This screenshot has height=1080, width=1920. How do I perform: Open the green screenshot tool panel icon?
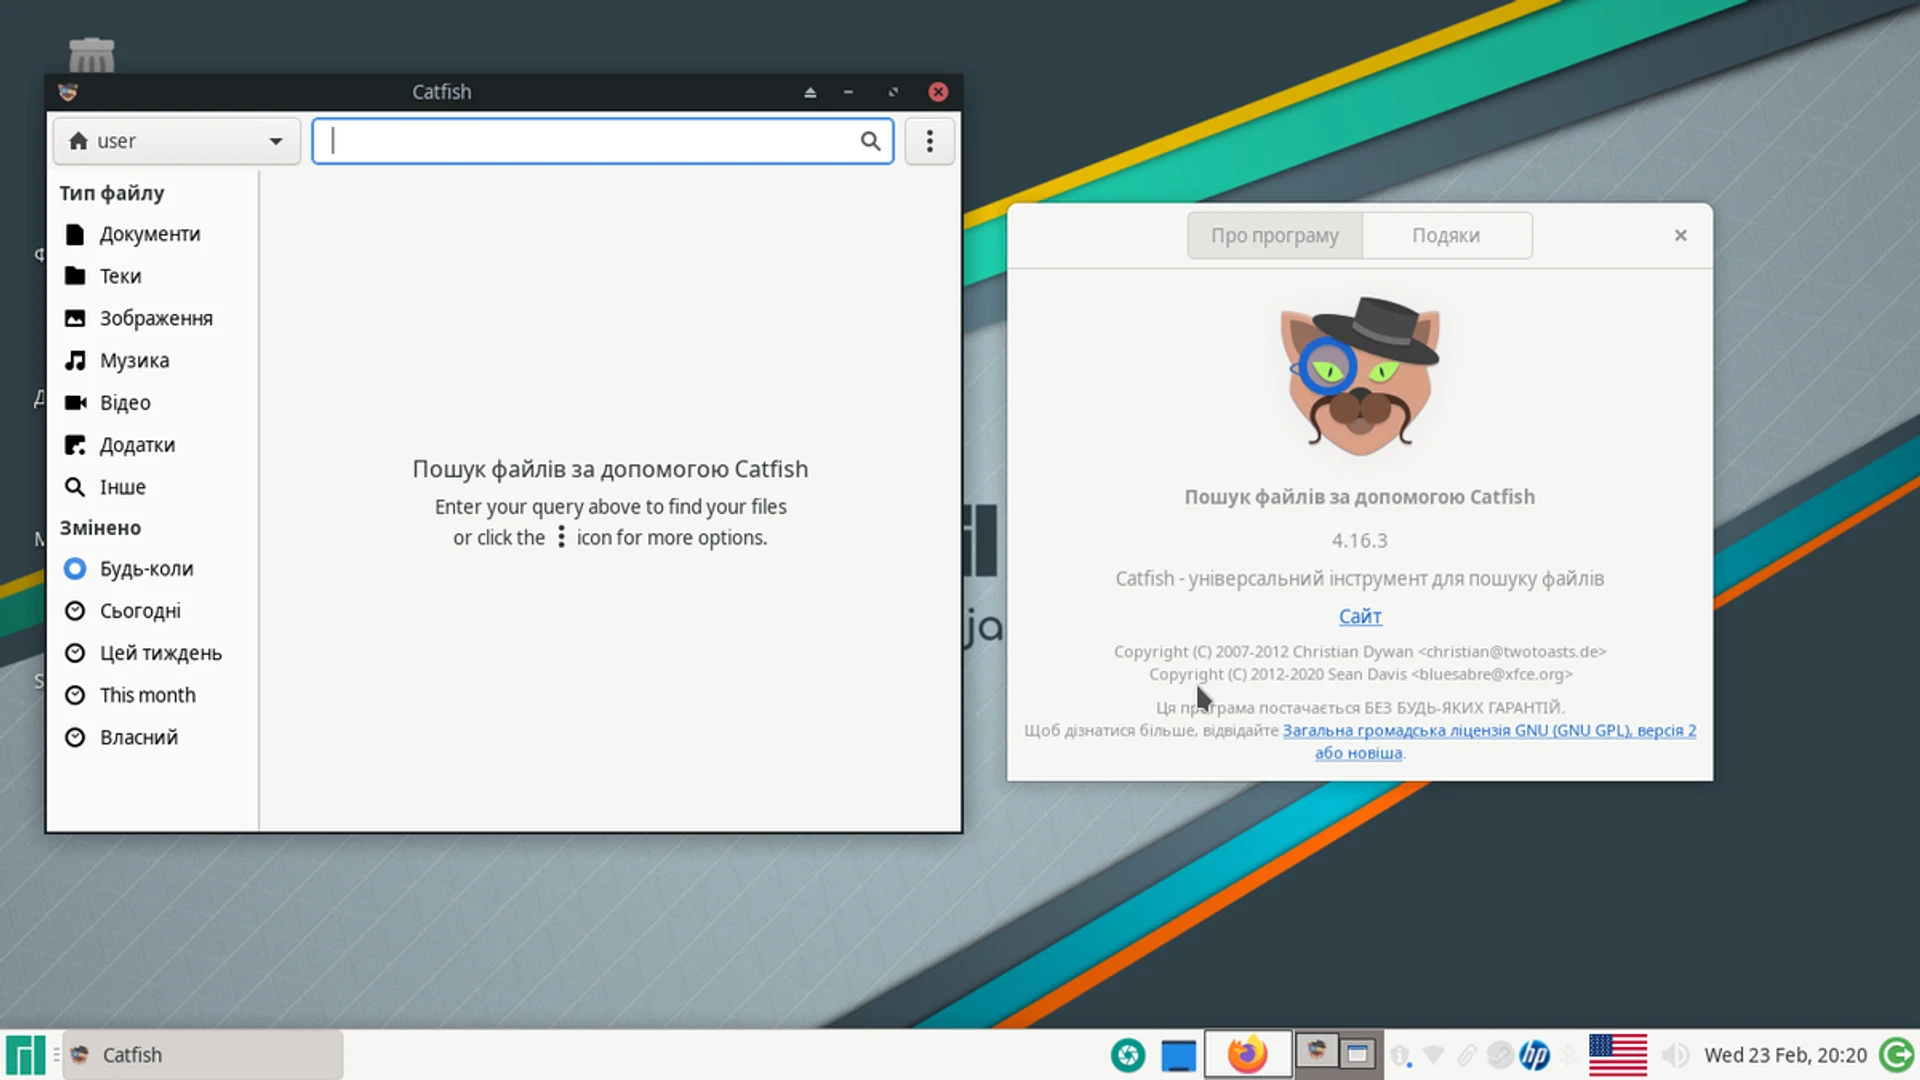[1128, 1055]
